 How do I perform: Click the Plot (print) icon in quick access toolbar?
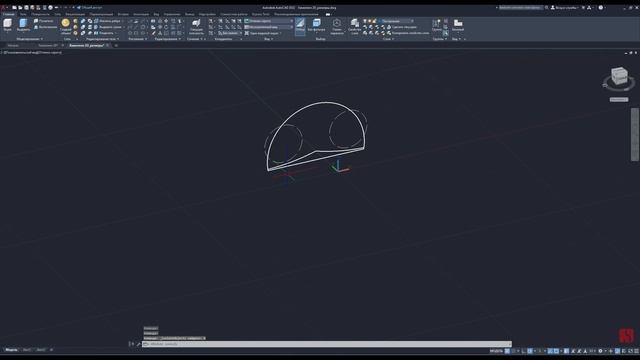click(51, 7)
